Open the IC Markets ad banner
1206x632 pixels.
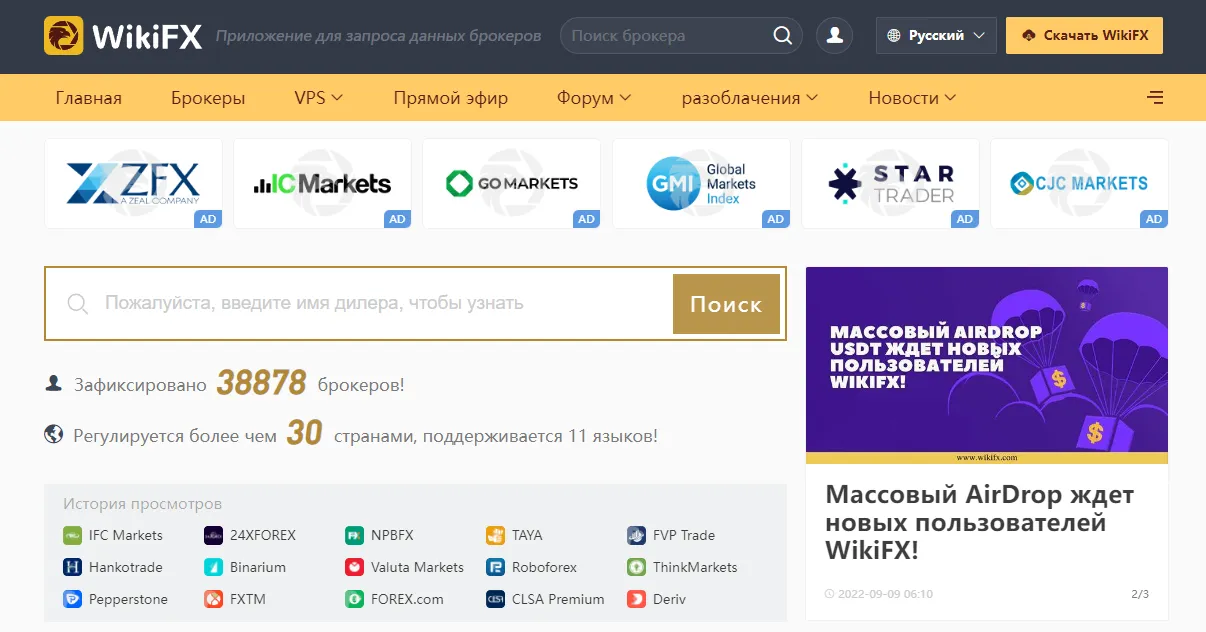pos(322,184)
